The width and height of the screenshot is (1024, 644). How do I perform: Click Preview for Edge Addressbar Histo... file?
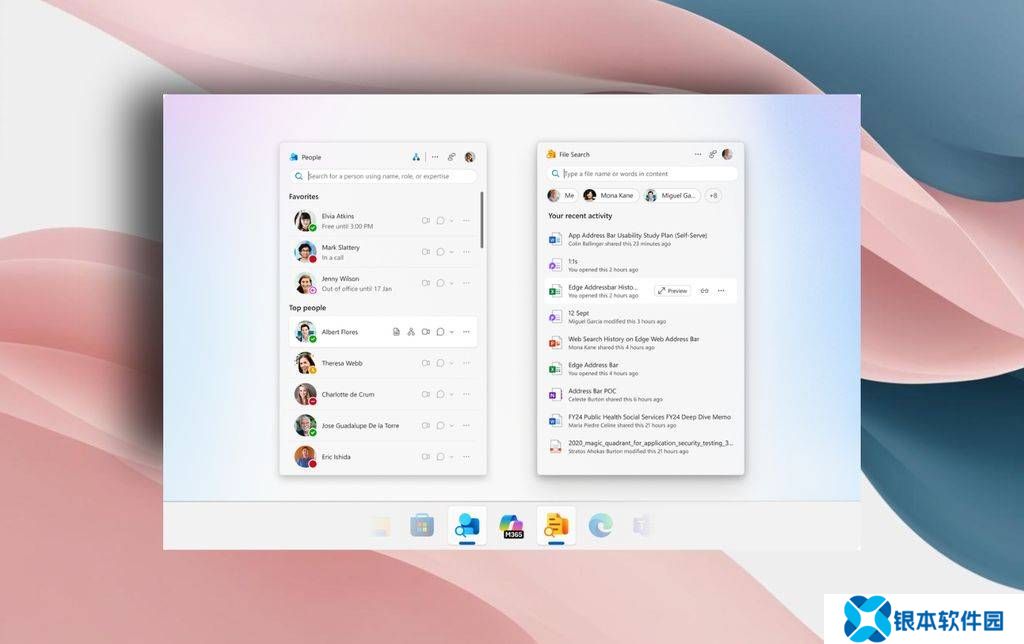[673, 291]
